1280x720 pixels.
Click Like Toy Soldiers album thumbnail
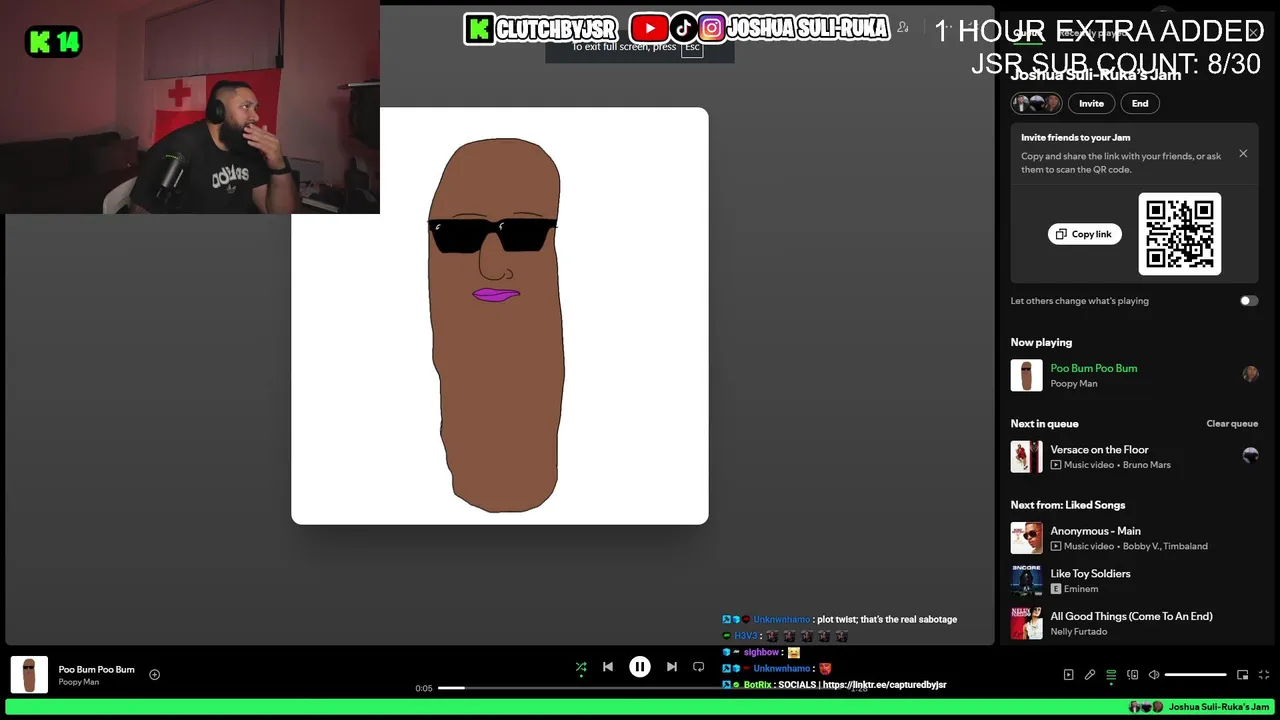[x=1026, y=581]
